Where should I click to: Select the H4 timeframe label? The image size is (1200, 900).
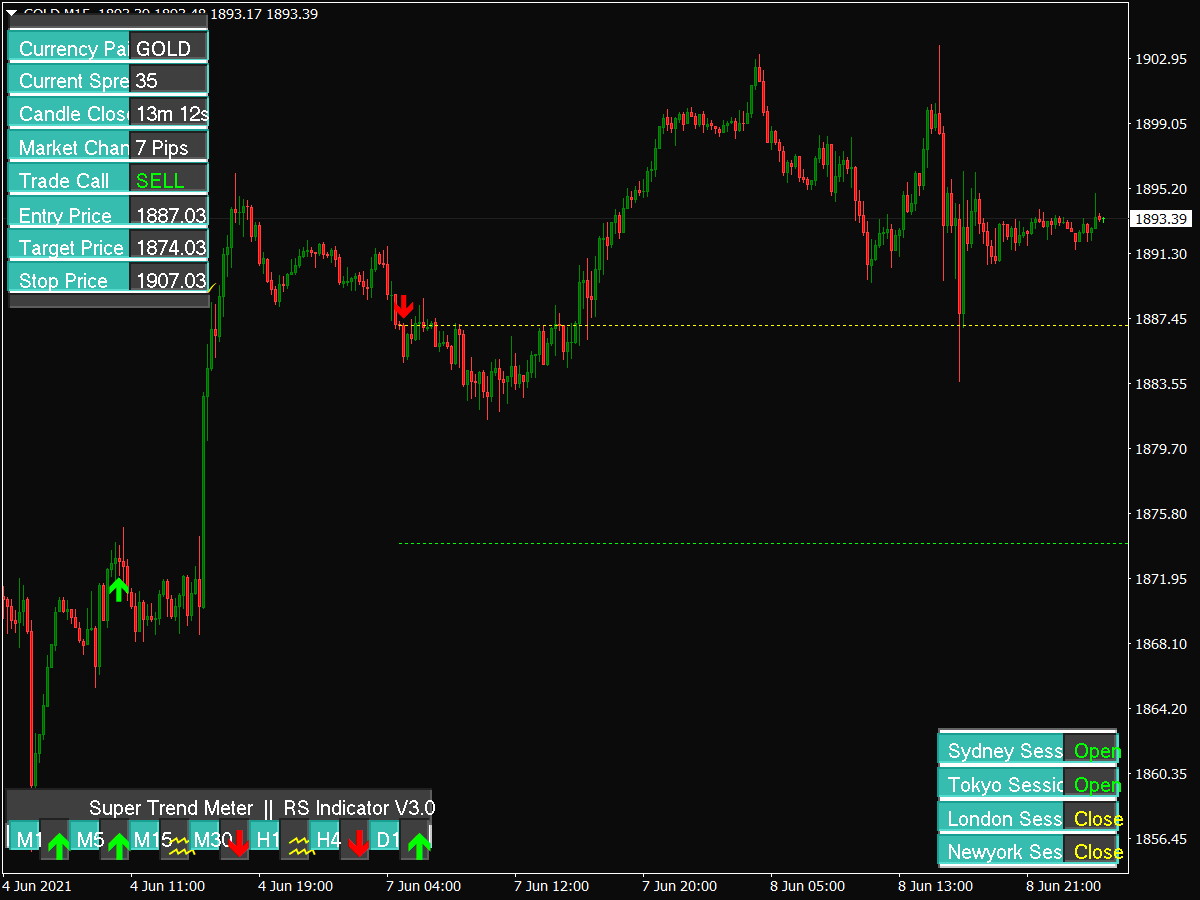tap(328, 840)
